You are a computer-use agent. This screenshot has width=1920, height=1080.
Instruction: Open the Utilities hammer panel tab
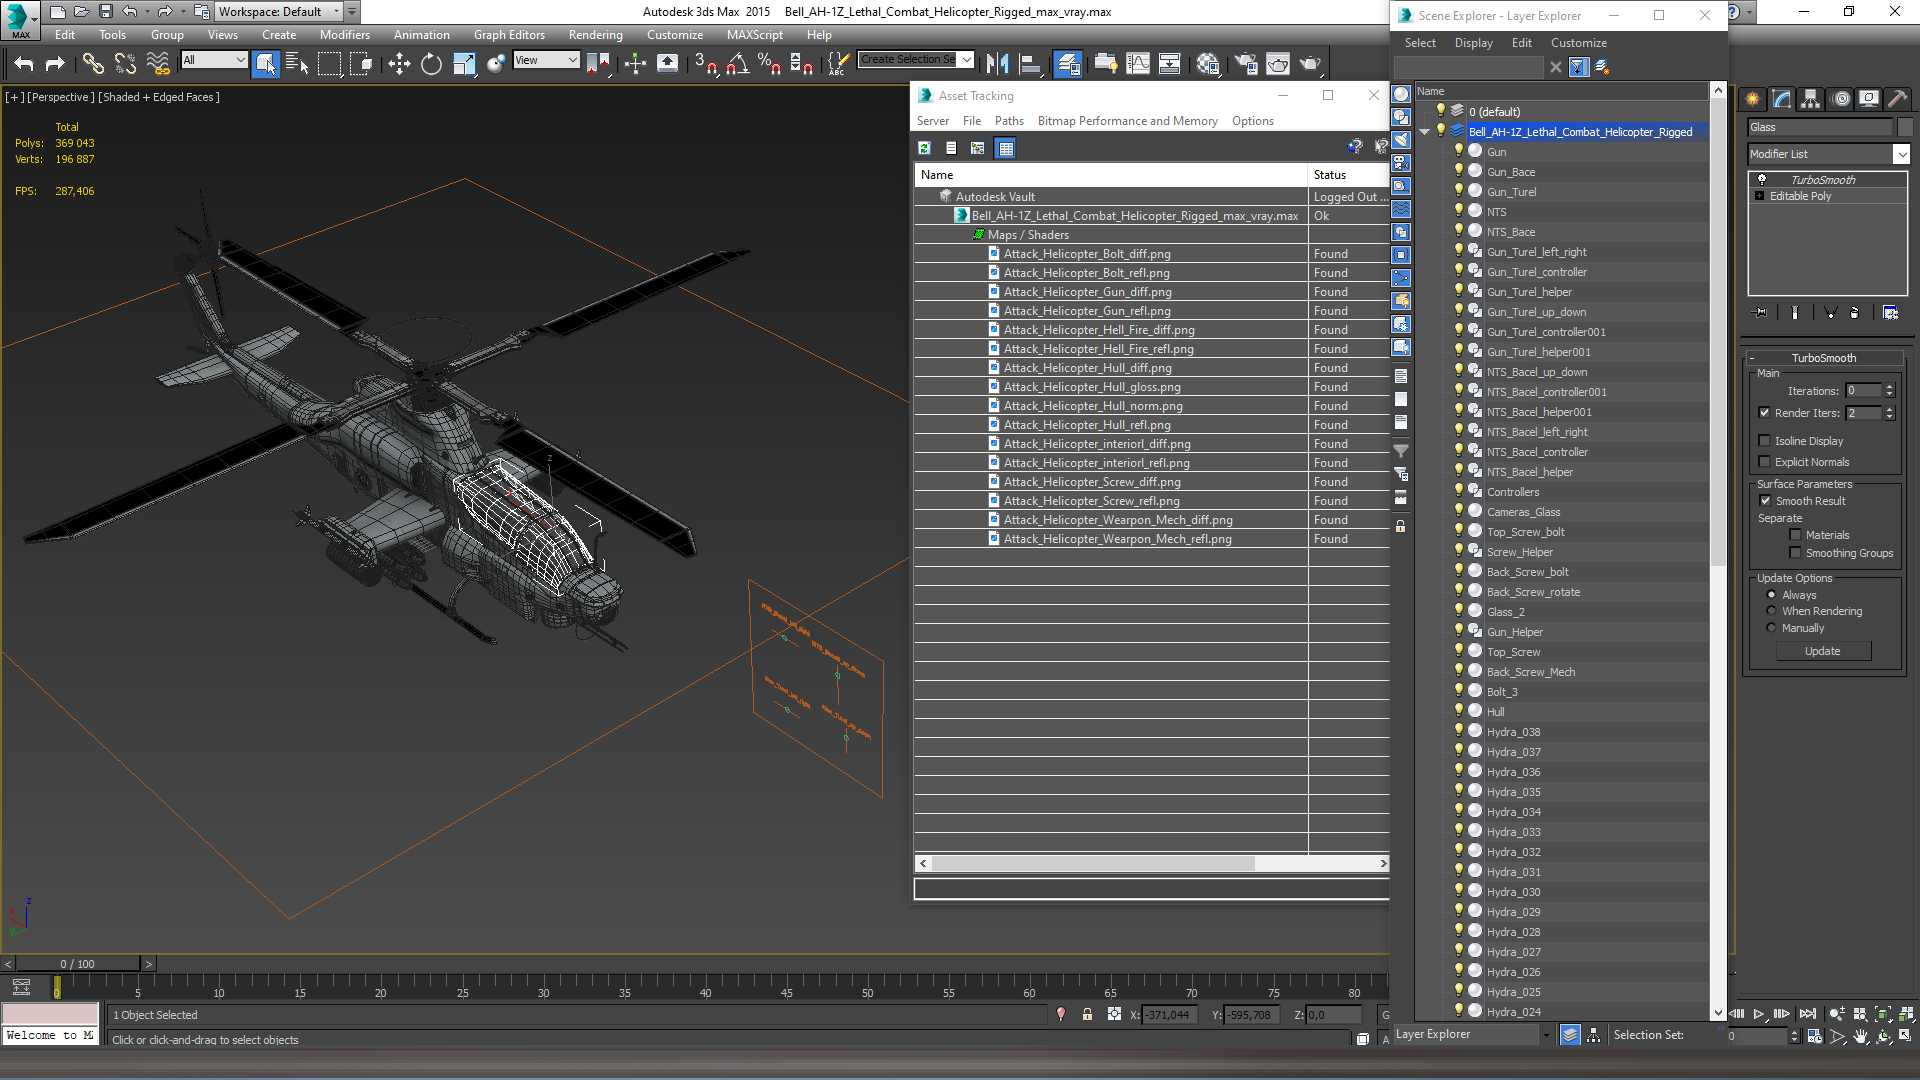click(x=1897, y=99)
